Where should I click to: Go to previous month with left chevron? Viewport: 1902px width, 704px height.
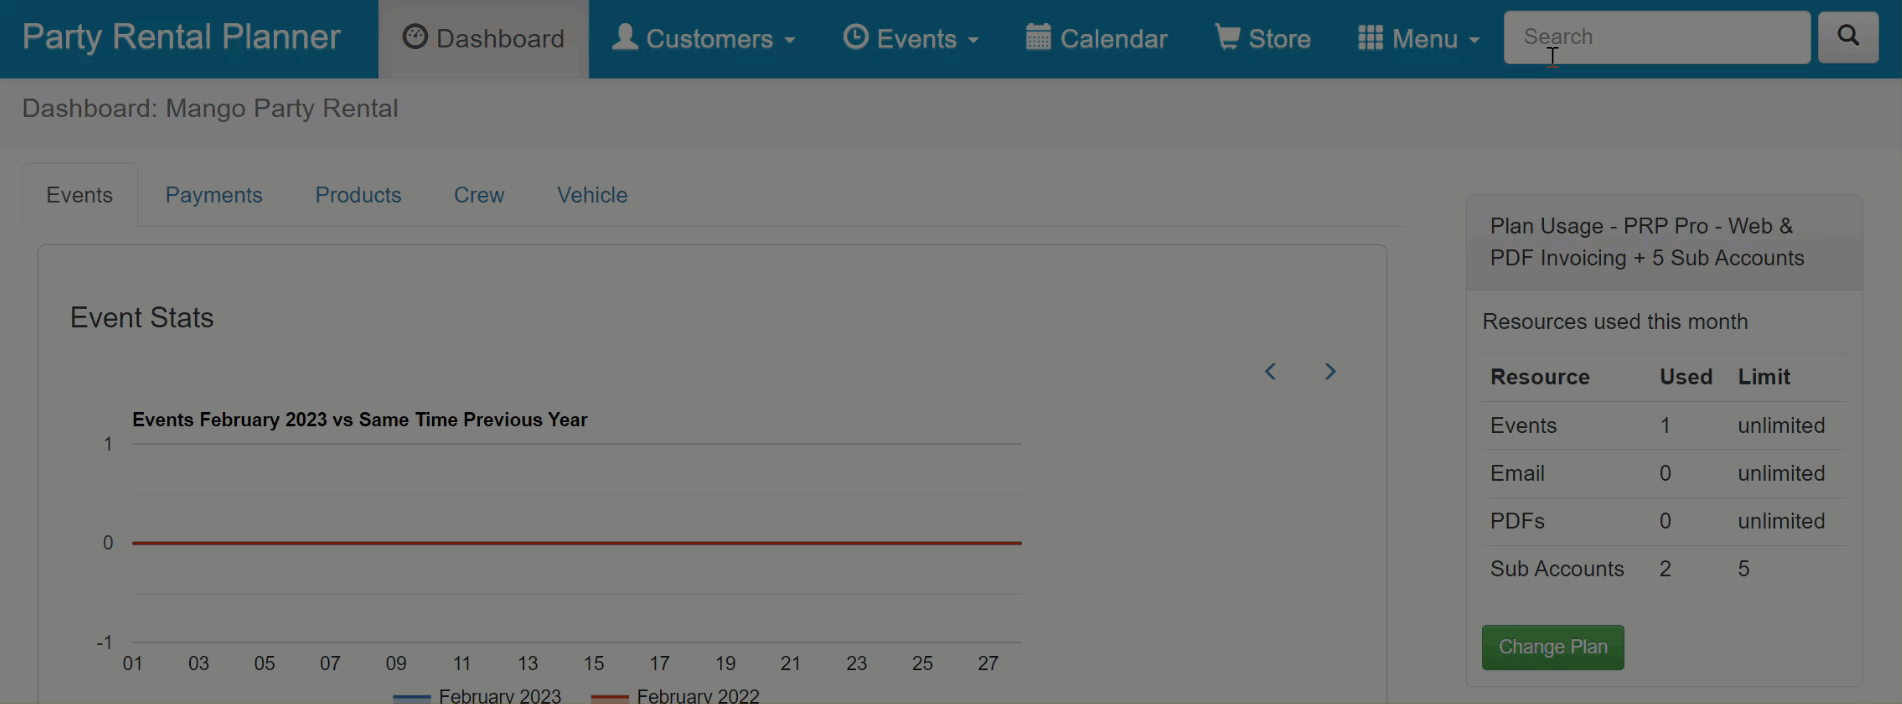tap(1270, 371)
